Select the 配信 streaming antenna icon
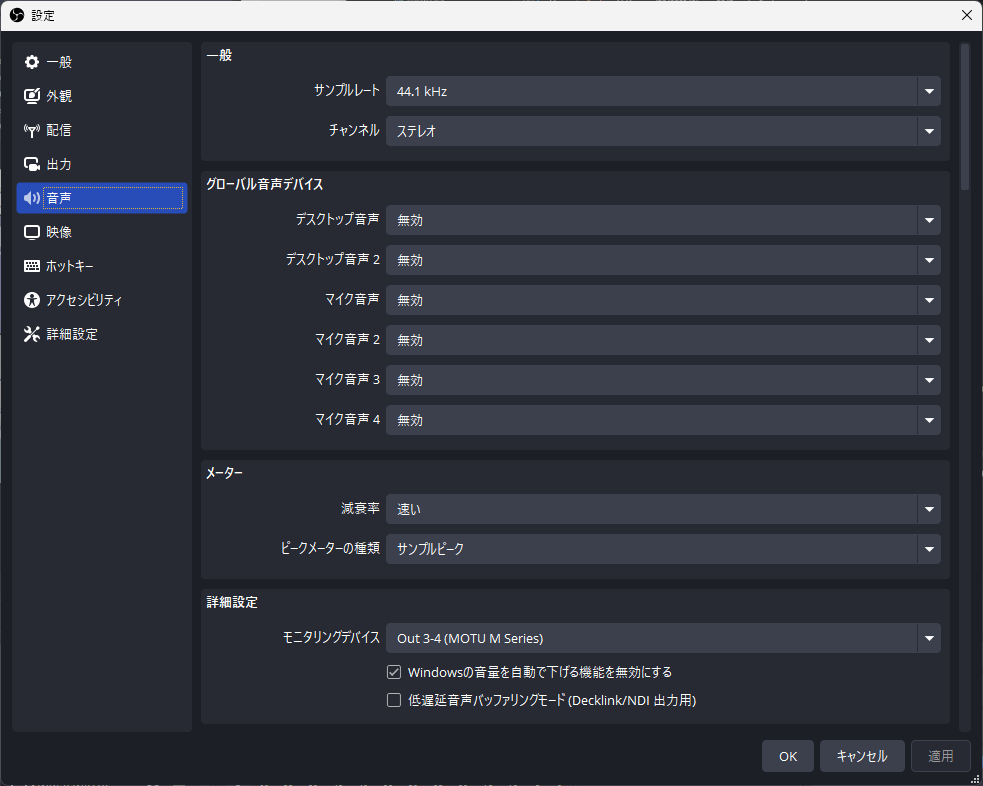 [32, 129]
